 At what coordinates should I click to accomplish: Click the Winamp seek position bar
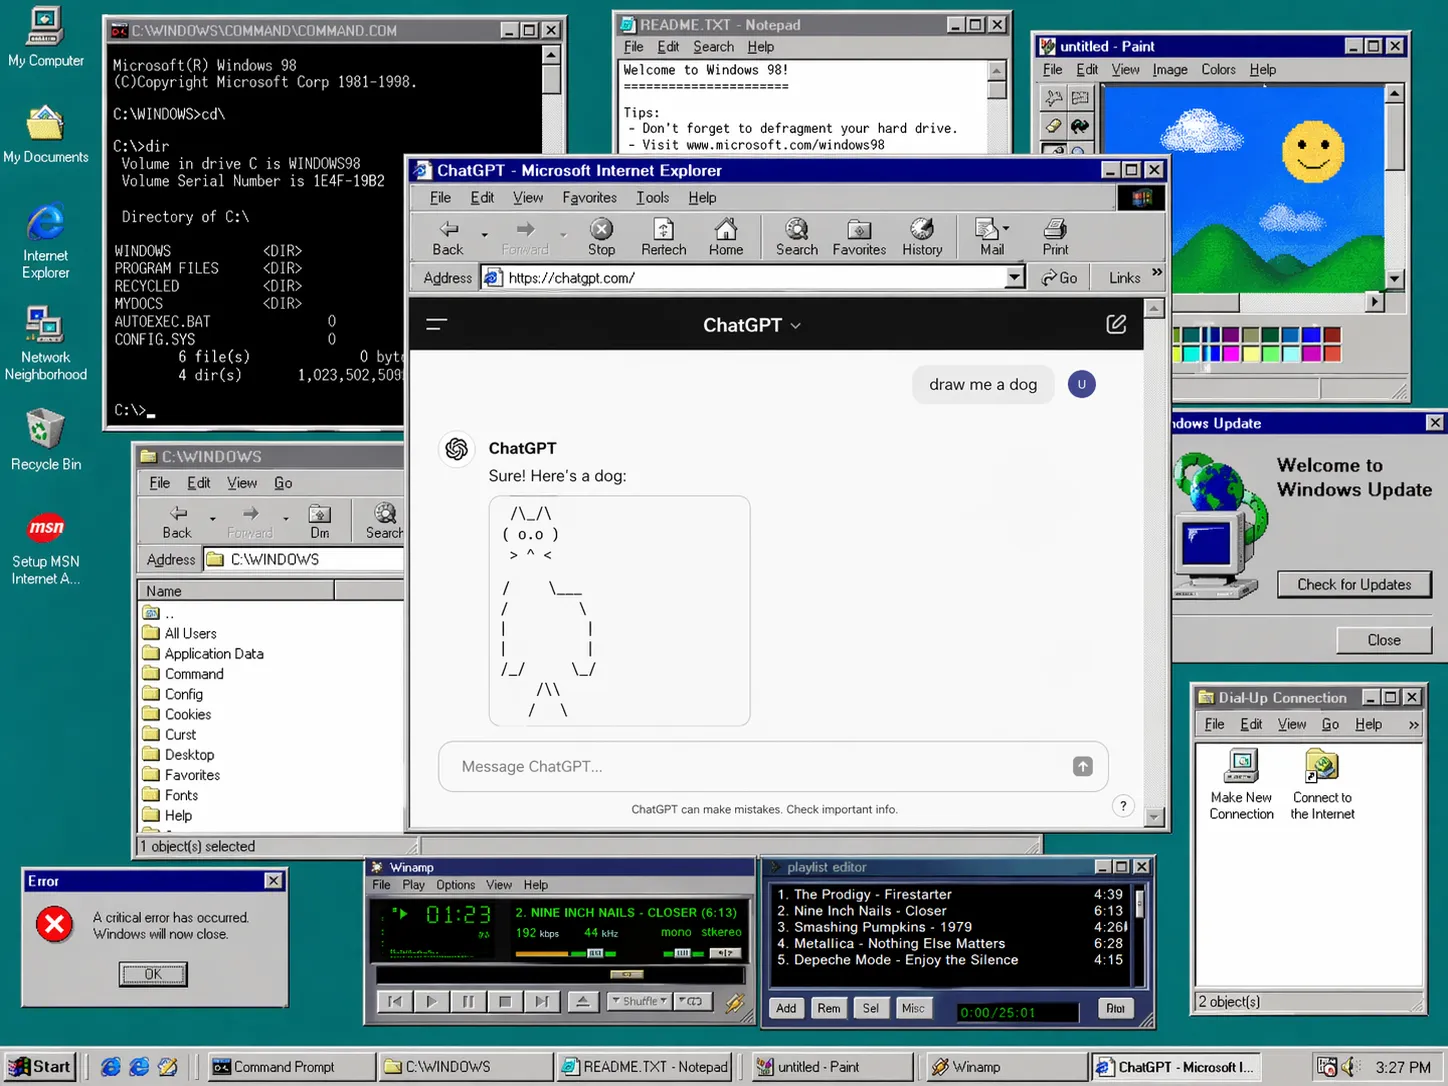point(560,974)
